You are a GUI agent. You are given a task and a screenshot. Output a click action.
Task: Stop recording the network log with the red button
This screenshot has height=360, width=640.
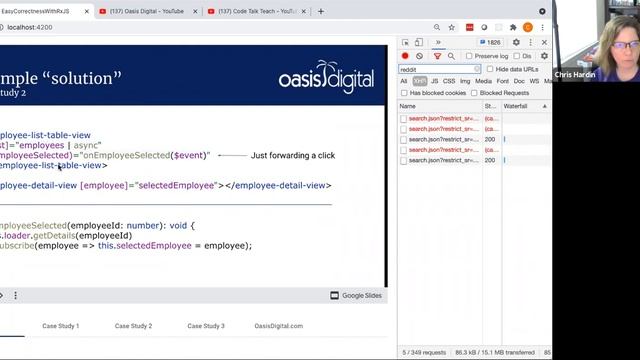405,56
